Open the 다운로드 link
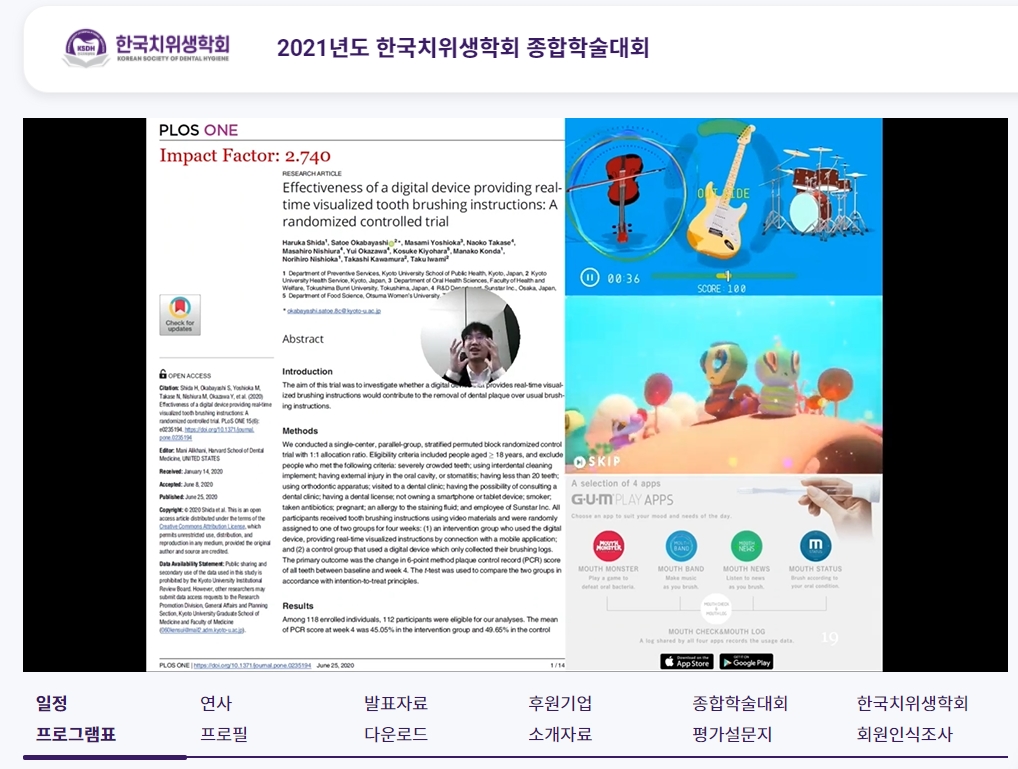The image size is (1018, 769). (x=396, y=734)
